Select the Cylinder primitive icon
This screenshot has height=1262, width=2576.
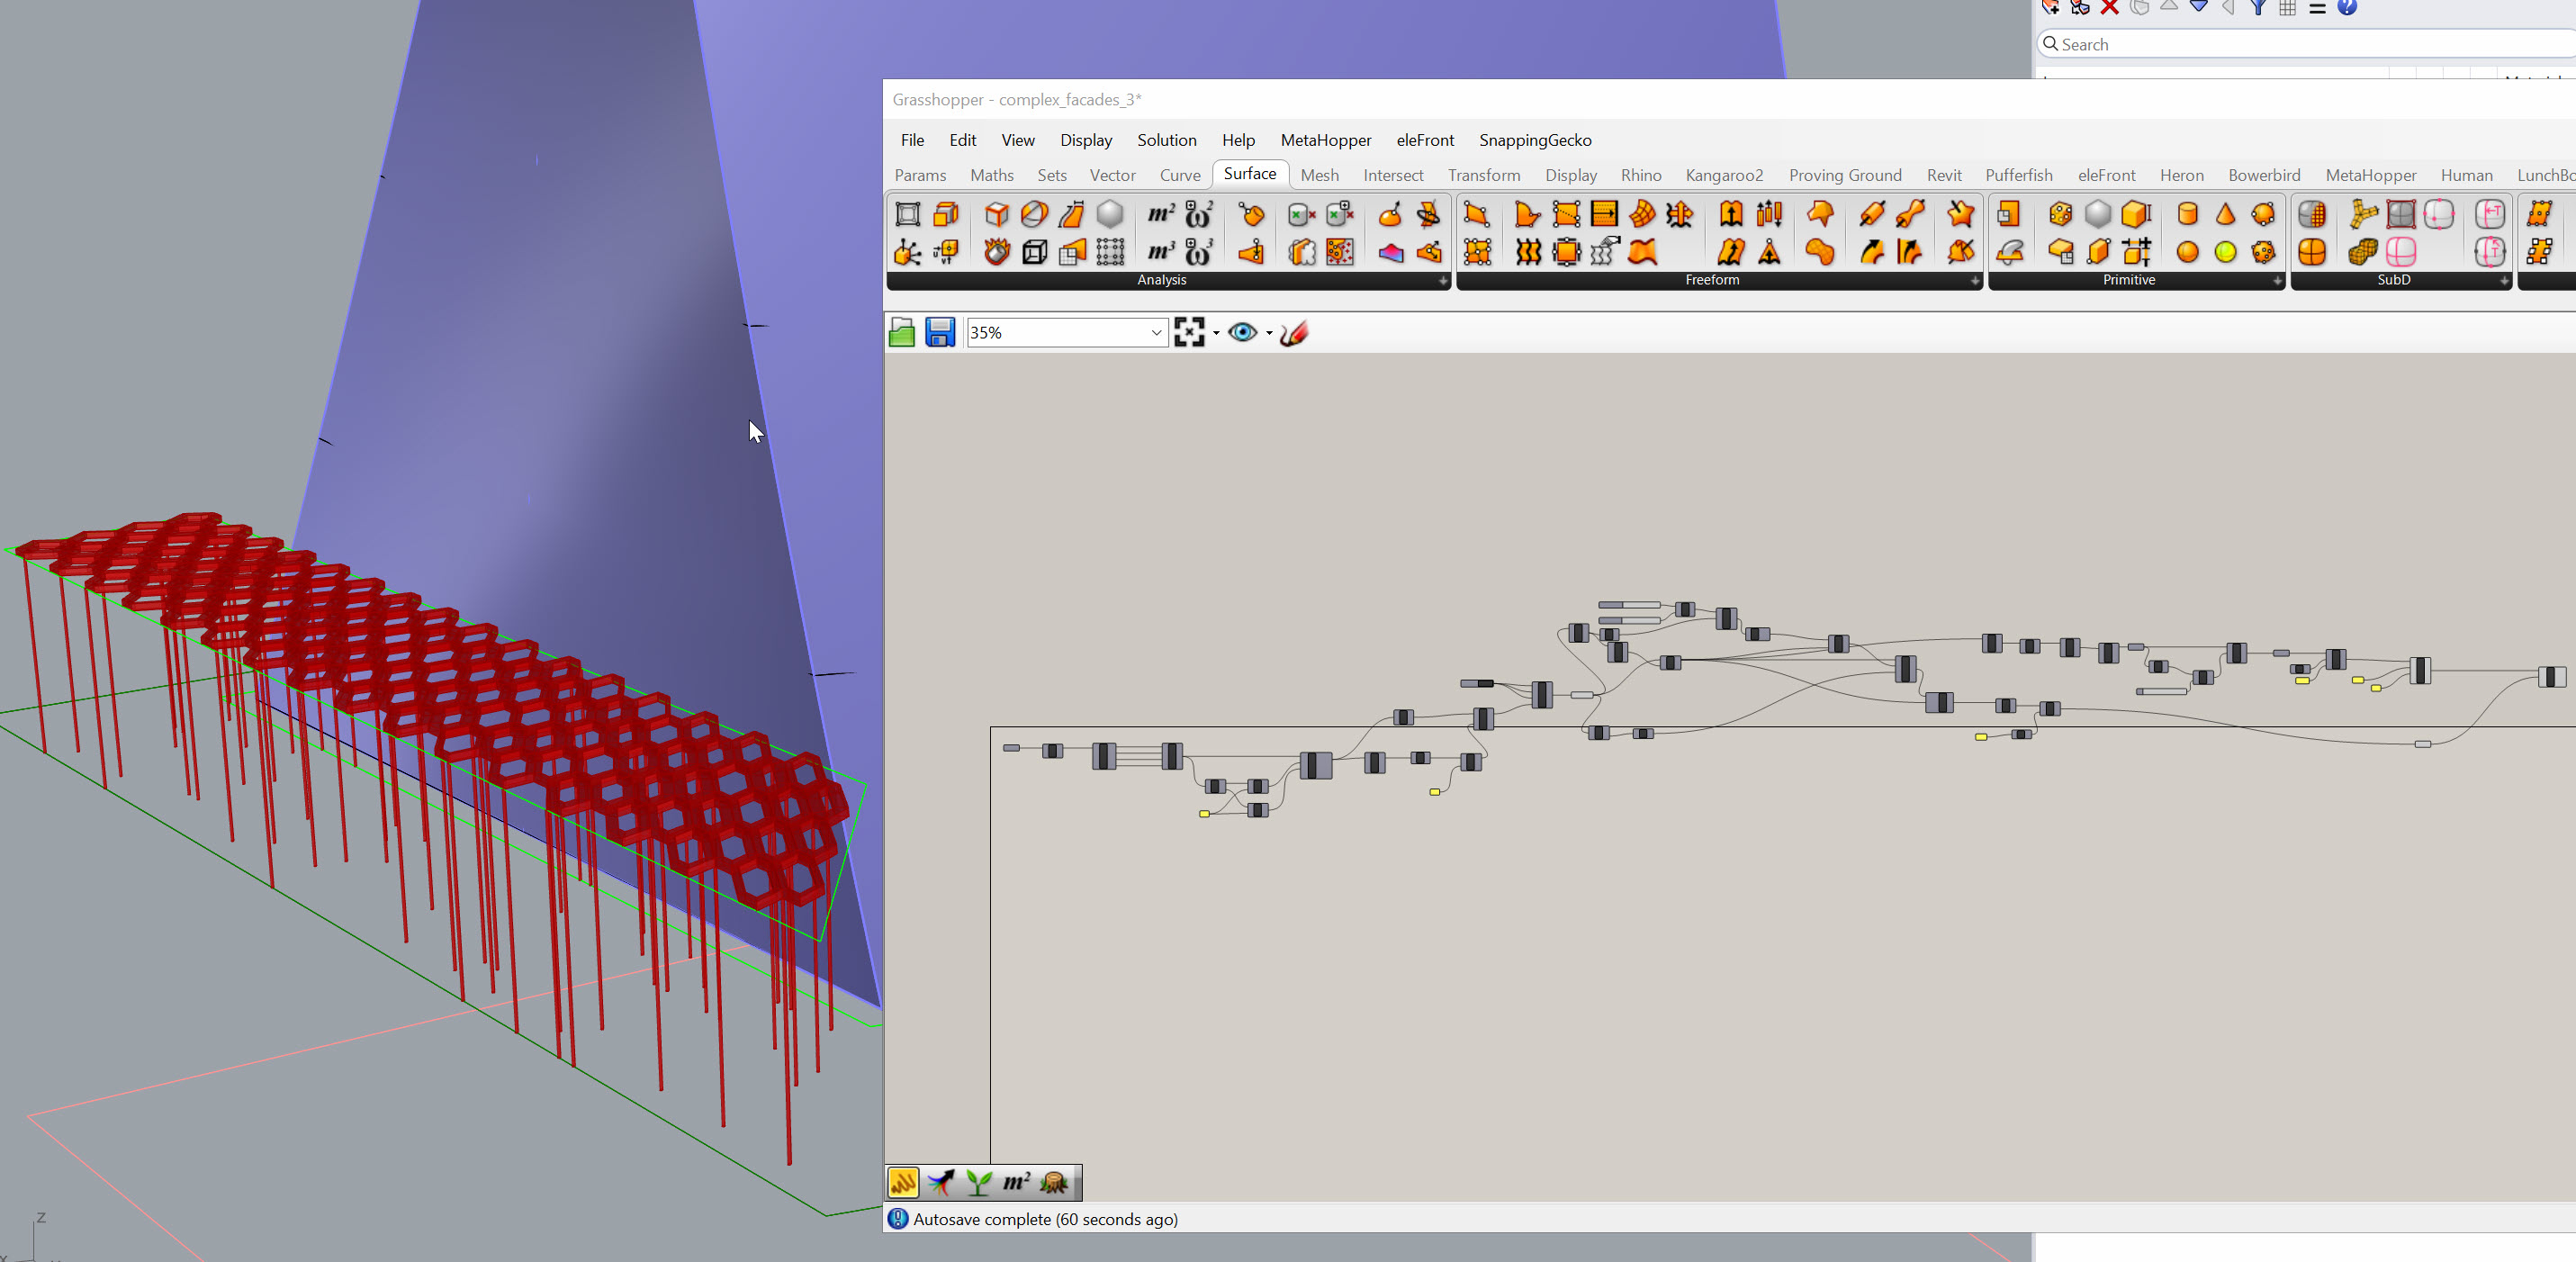coord(2187,214)
